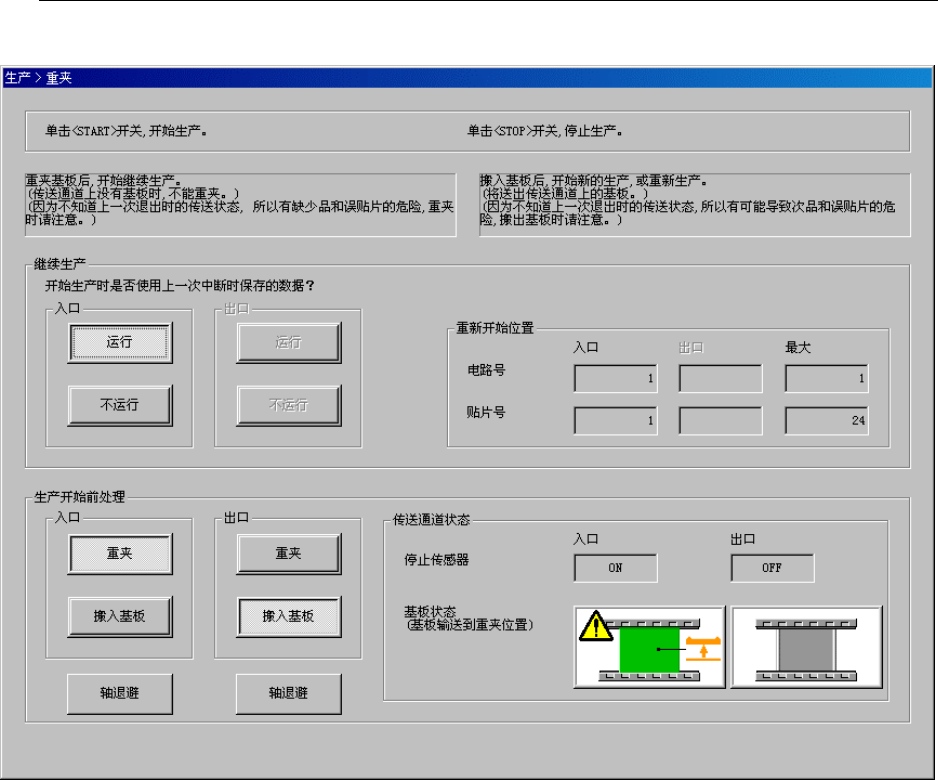Click 轴退避 button below 入口 group
The width and height of the screenshot is (938, 780).
(x=120, y=694)
